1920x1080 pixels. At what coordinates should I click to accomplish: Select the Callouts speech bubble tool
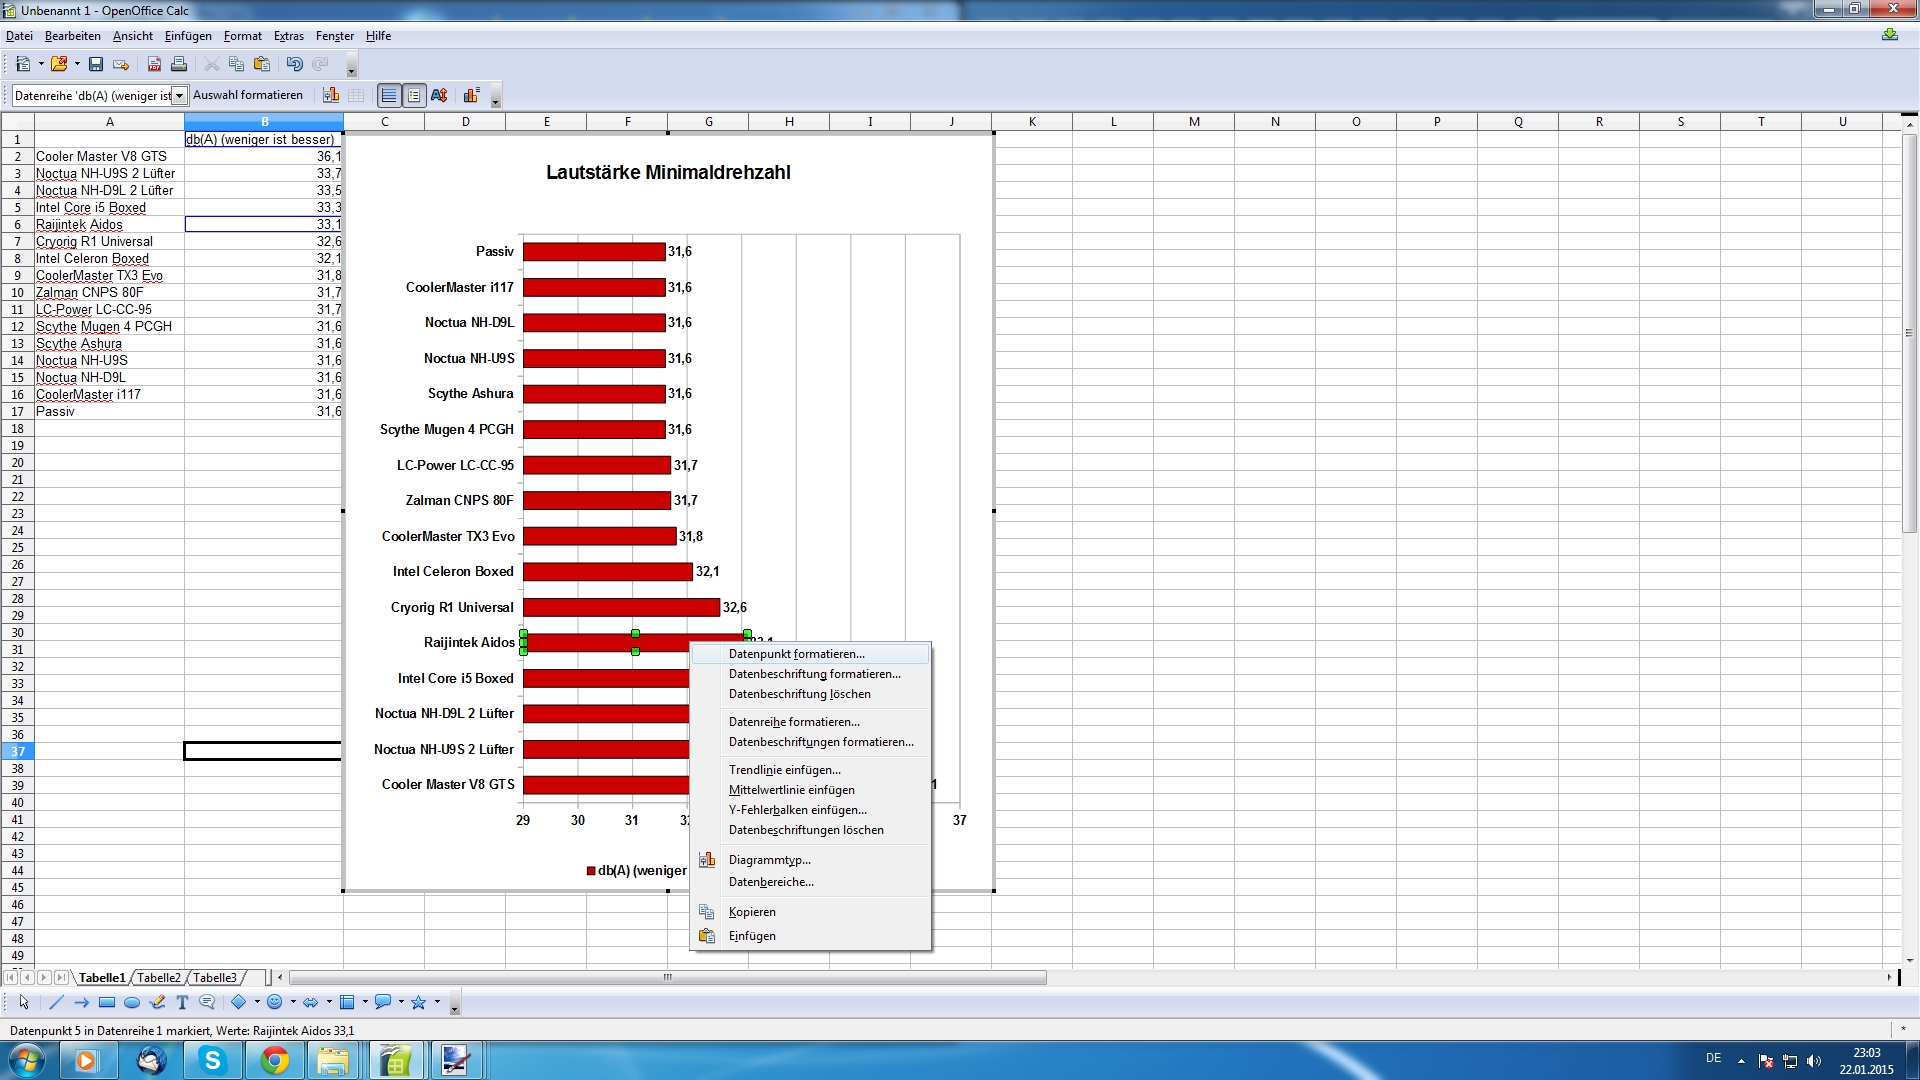tap(207, 1002)
